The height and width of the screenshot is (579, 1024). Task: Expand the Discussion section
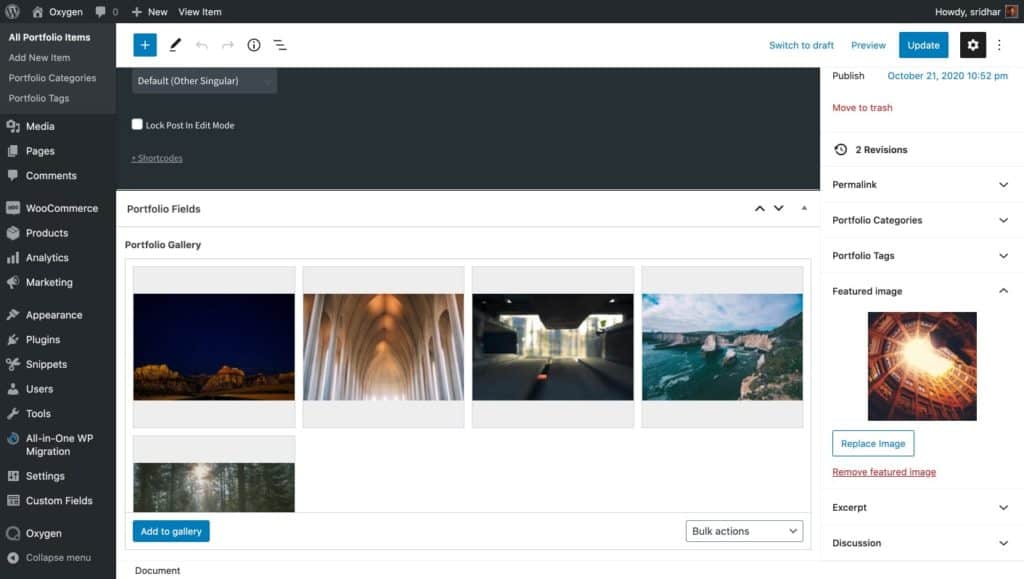tap(920, 543)
